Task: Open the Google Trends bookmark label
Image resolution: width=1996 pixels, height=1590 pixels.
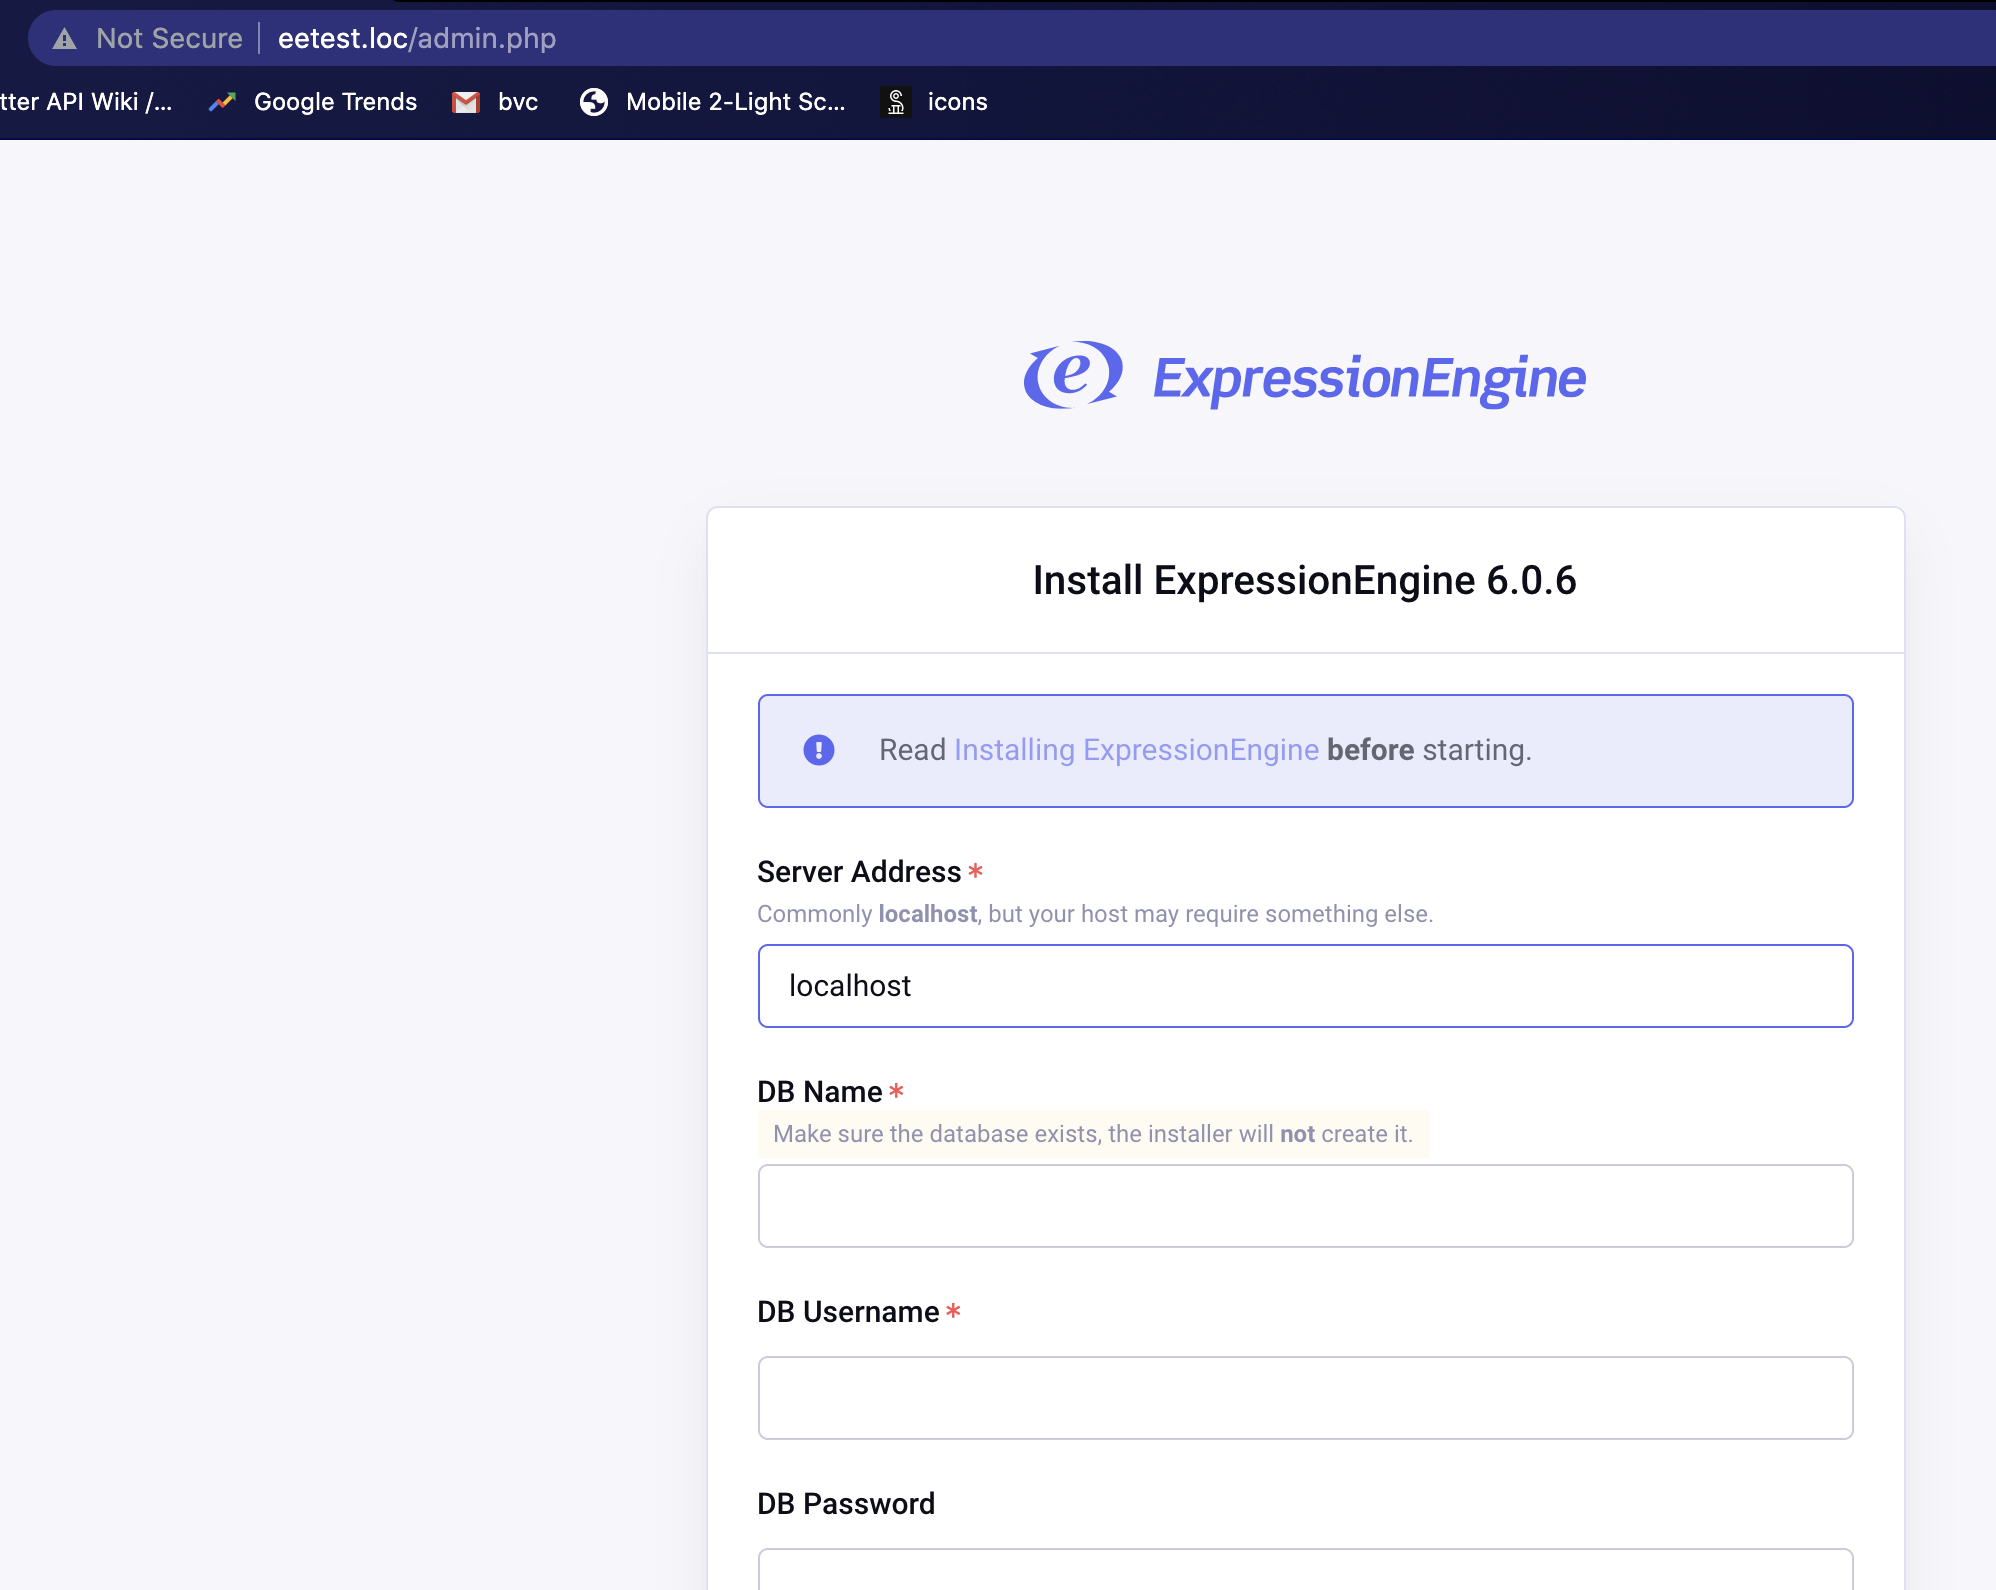Action: (336, 102)
